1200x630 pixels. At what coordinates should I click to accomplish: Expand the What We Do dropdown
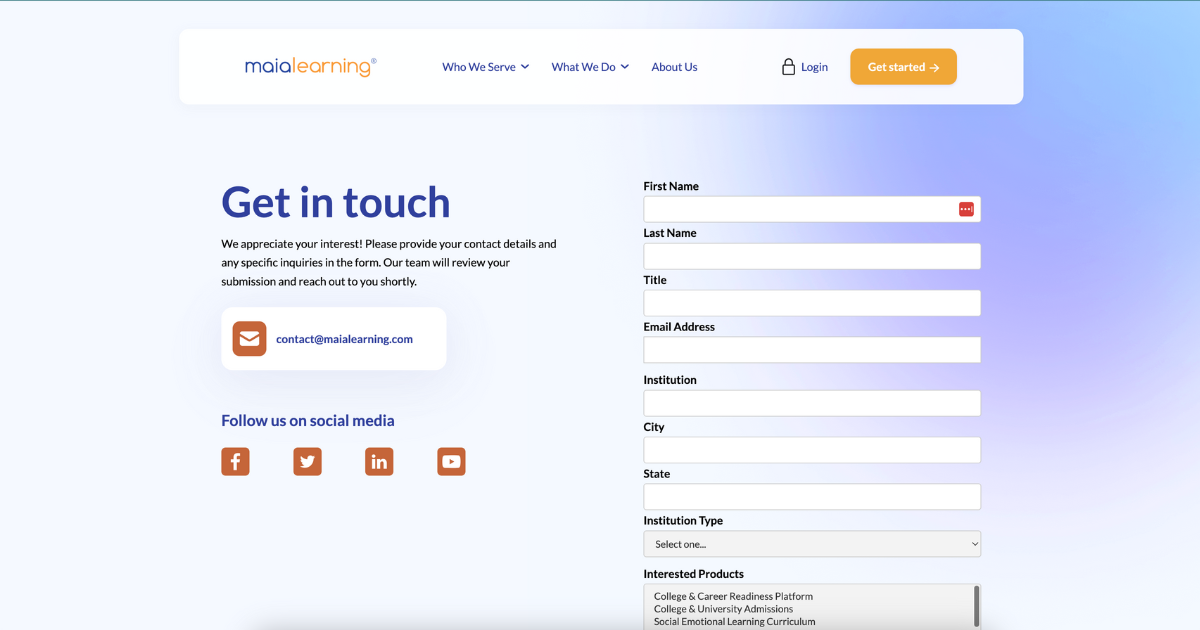(590, 66)
